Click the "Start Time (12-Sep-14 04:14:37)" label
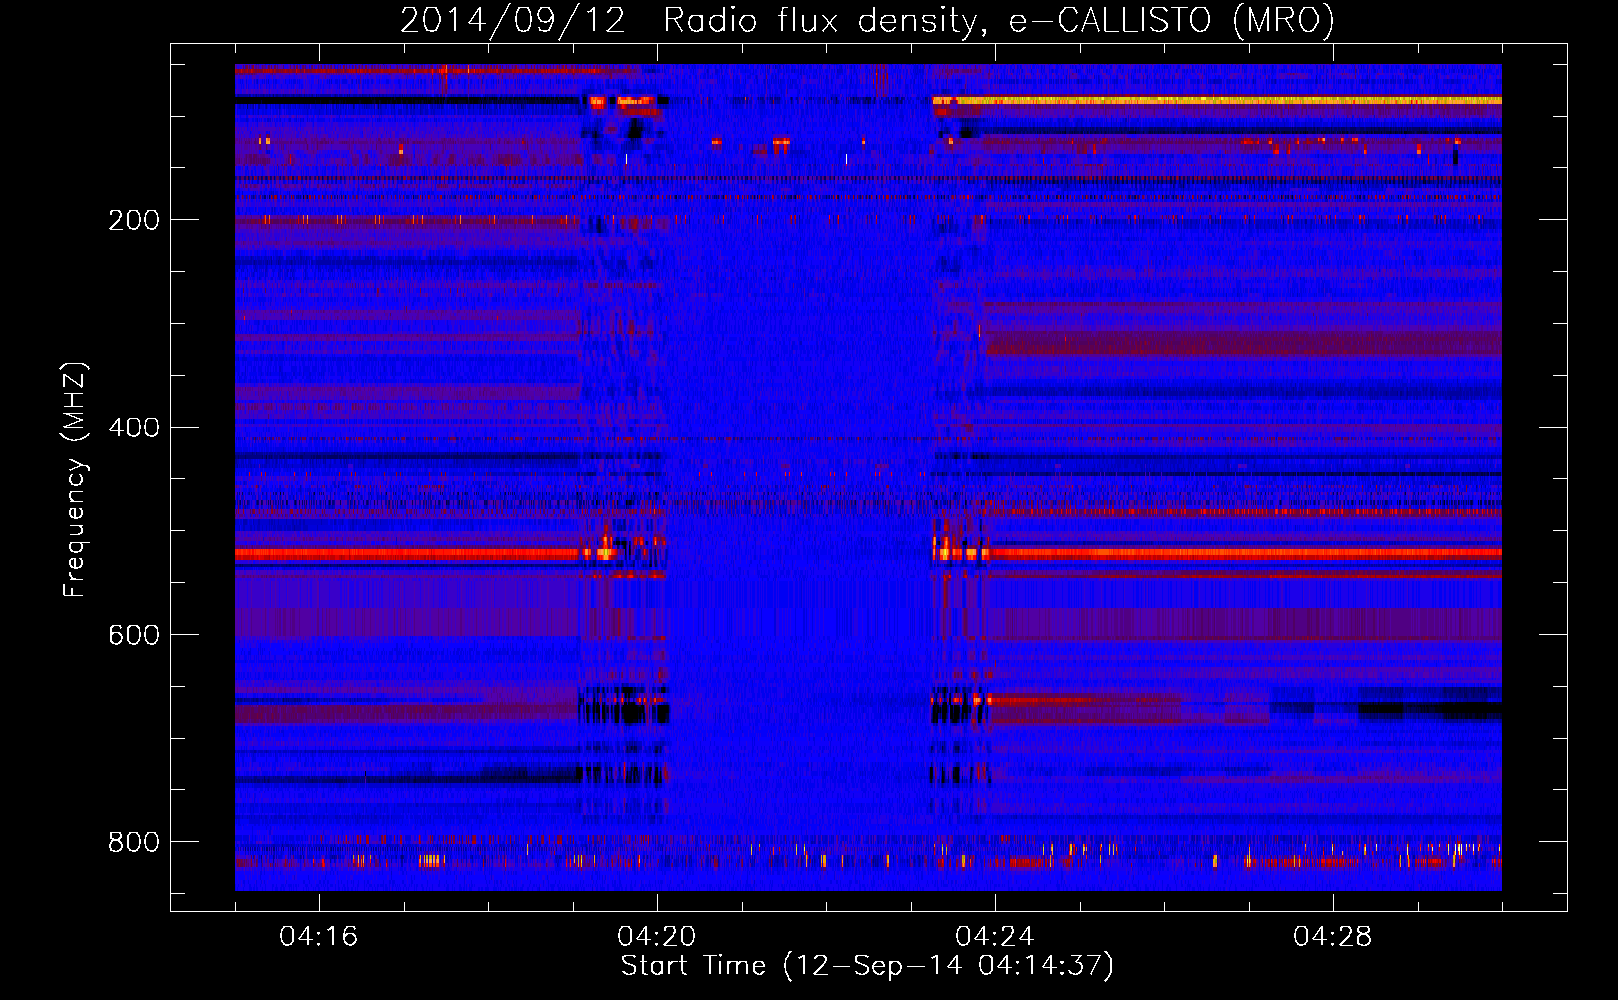This screenshot has height=1000, width=1618. tap(867, 966)
